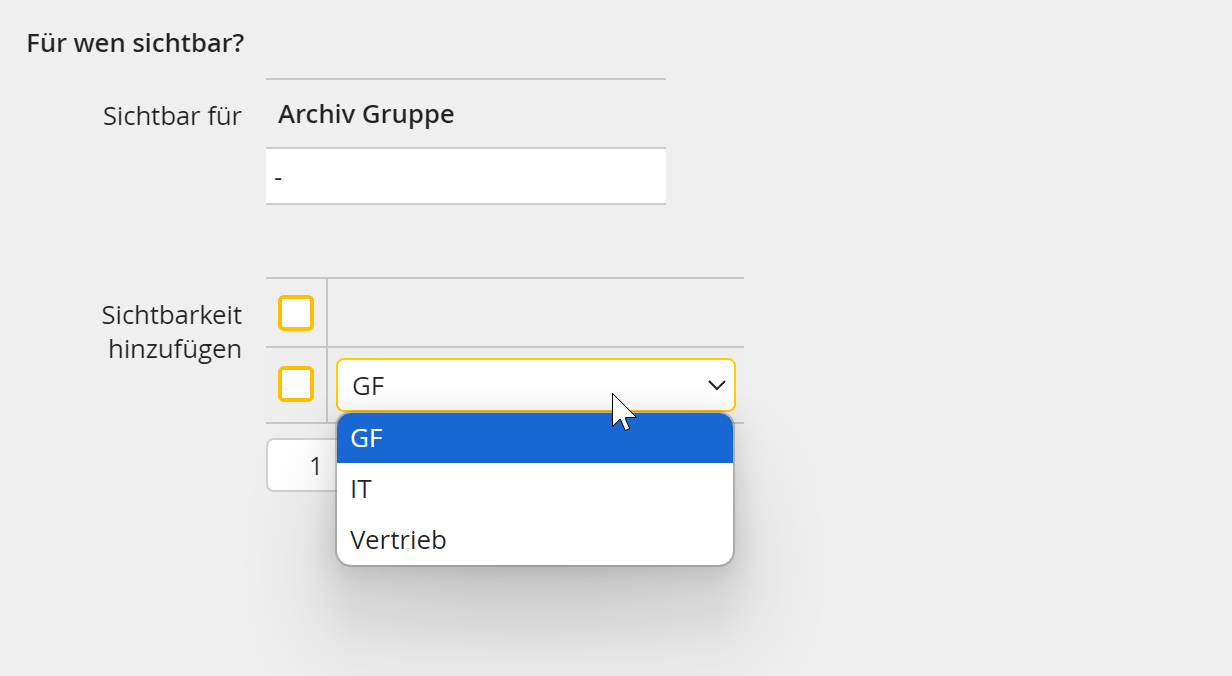The width and height of the screenshot is (1232, 676).
Task: Click the dash value in Archiv Gruppe row
Action: (x=278, y=178)
